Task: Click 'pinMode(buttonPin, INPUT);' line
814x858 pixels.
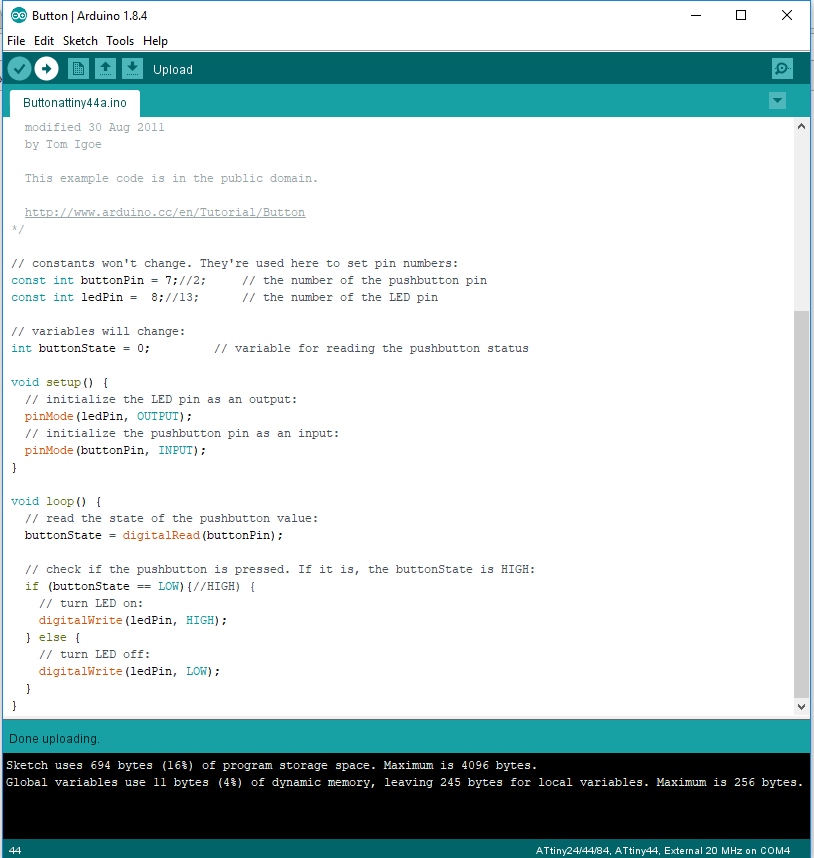Action: click(x=115, y=450)
